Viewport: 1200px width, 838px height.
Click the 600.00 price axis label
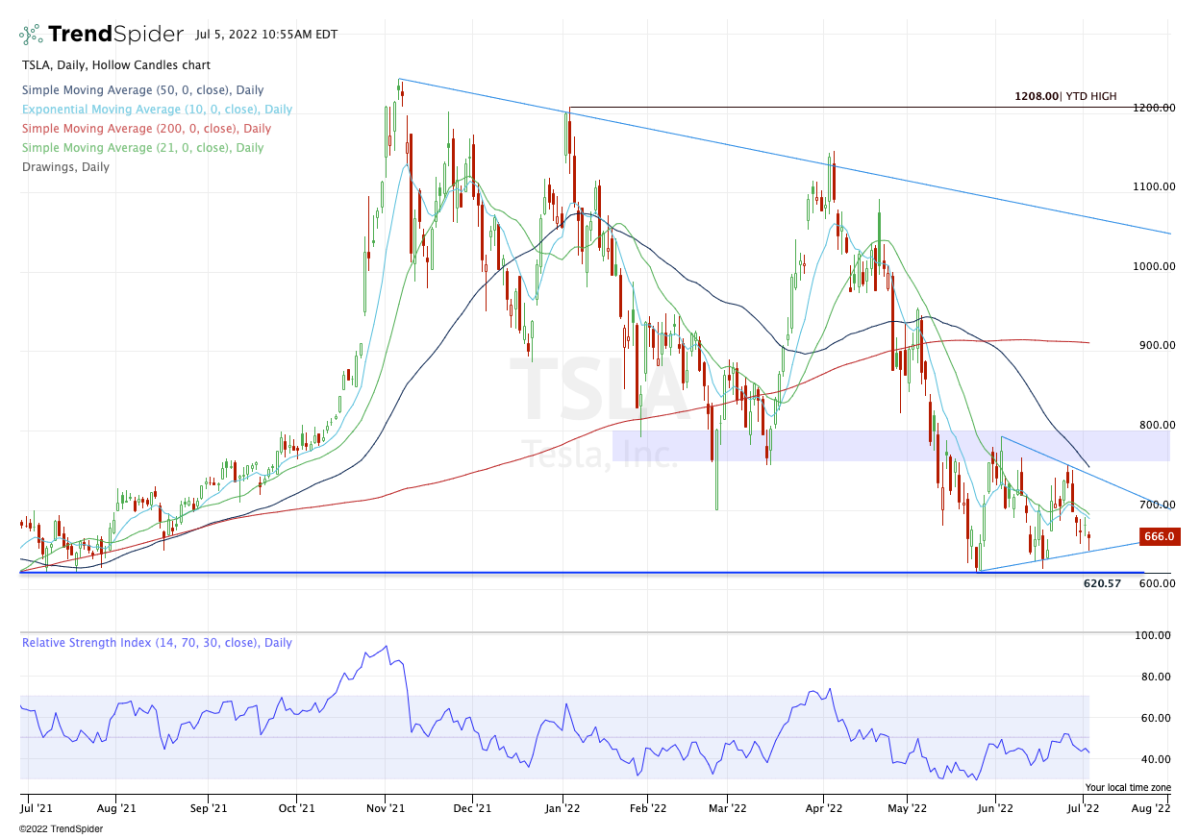1158,583
